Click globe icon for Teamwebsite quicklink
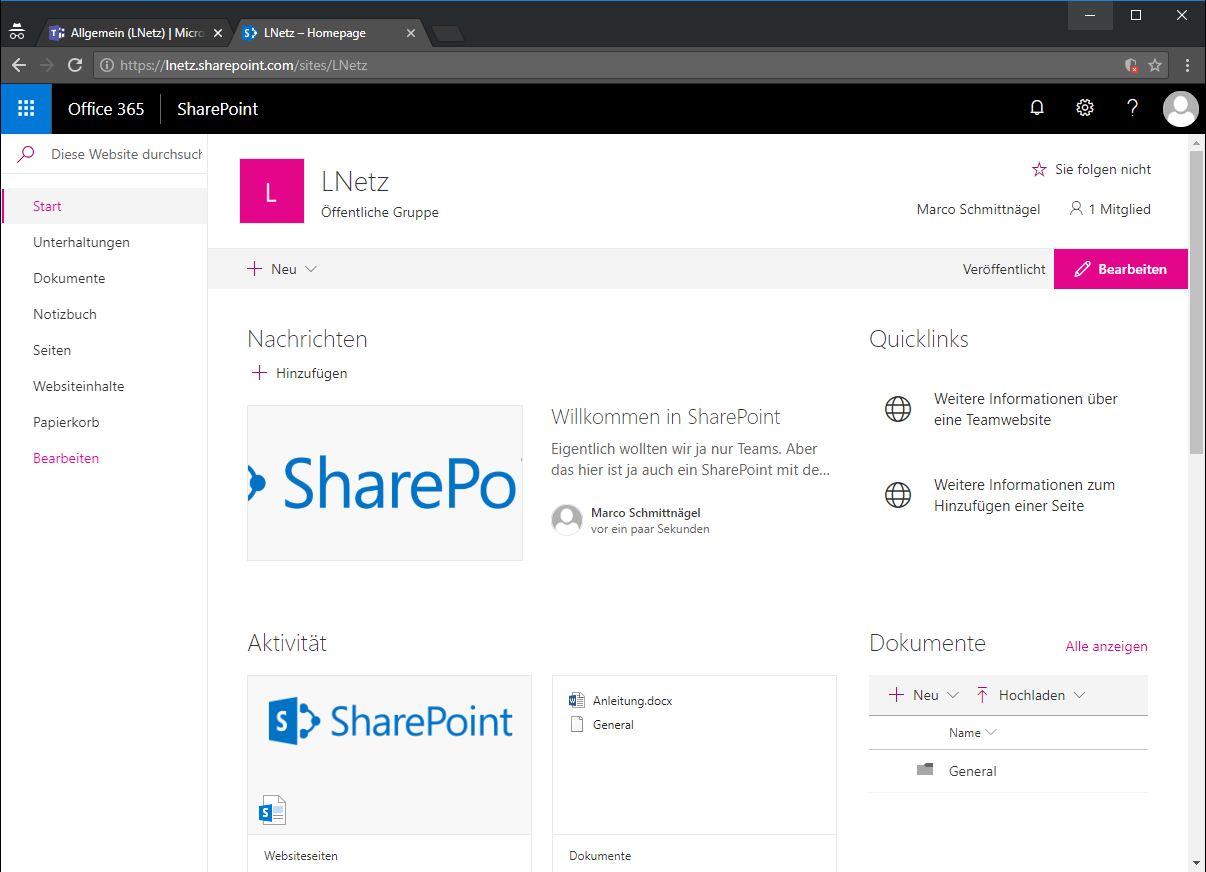The image size is (1206, 872). 898,409
